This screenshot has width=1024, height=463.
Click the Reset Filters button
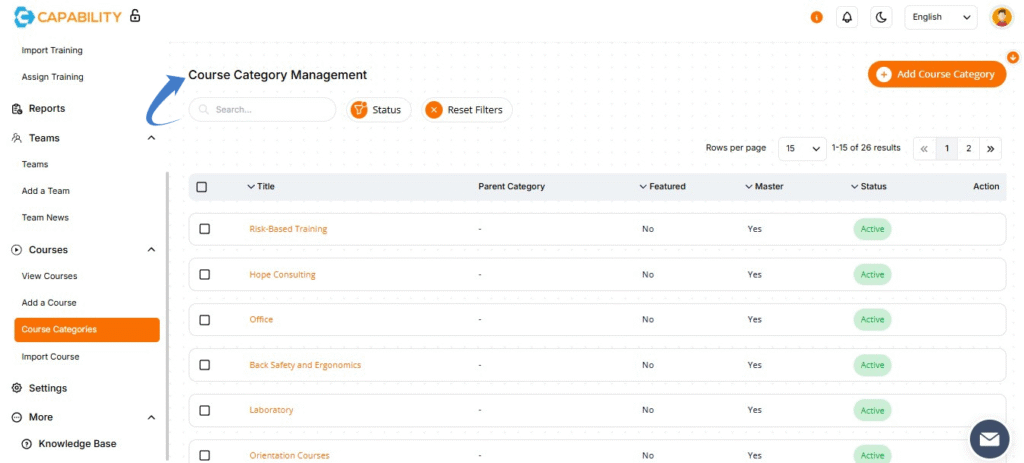tap(467, 110)
